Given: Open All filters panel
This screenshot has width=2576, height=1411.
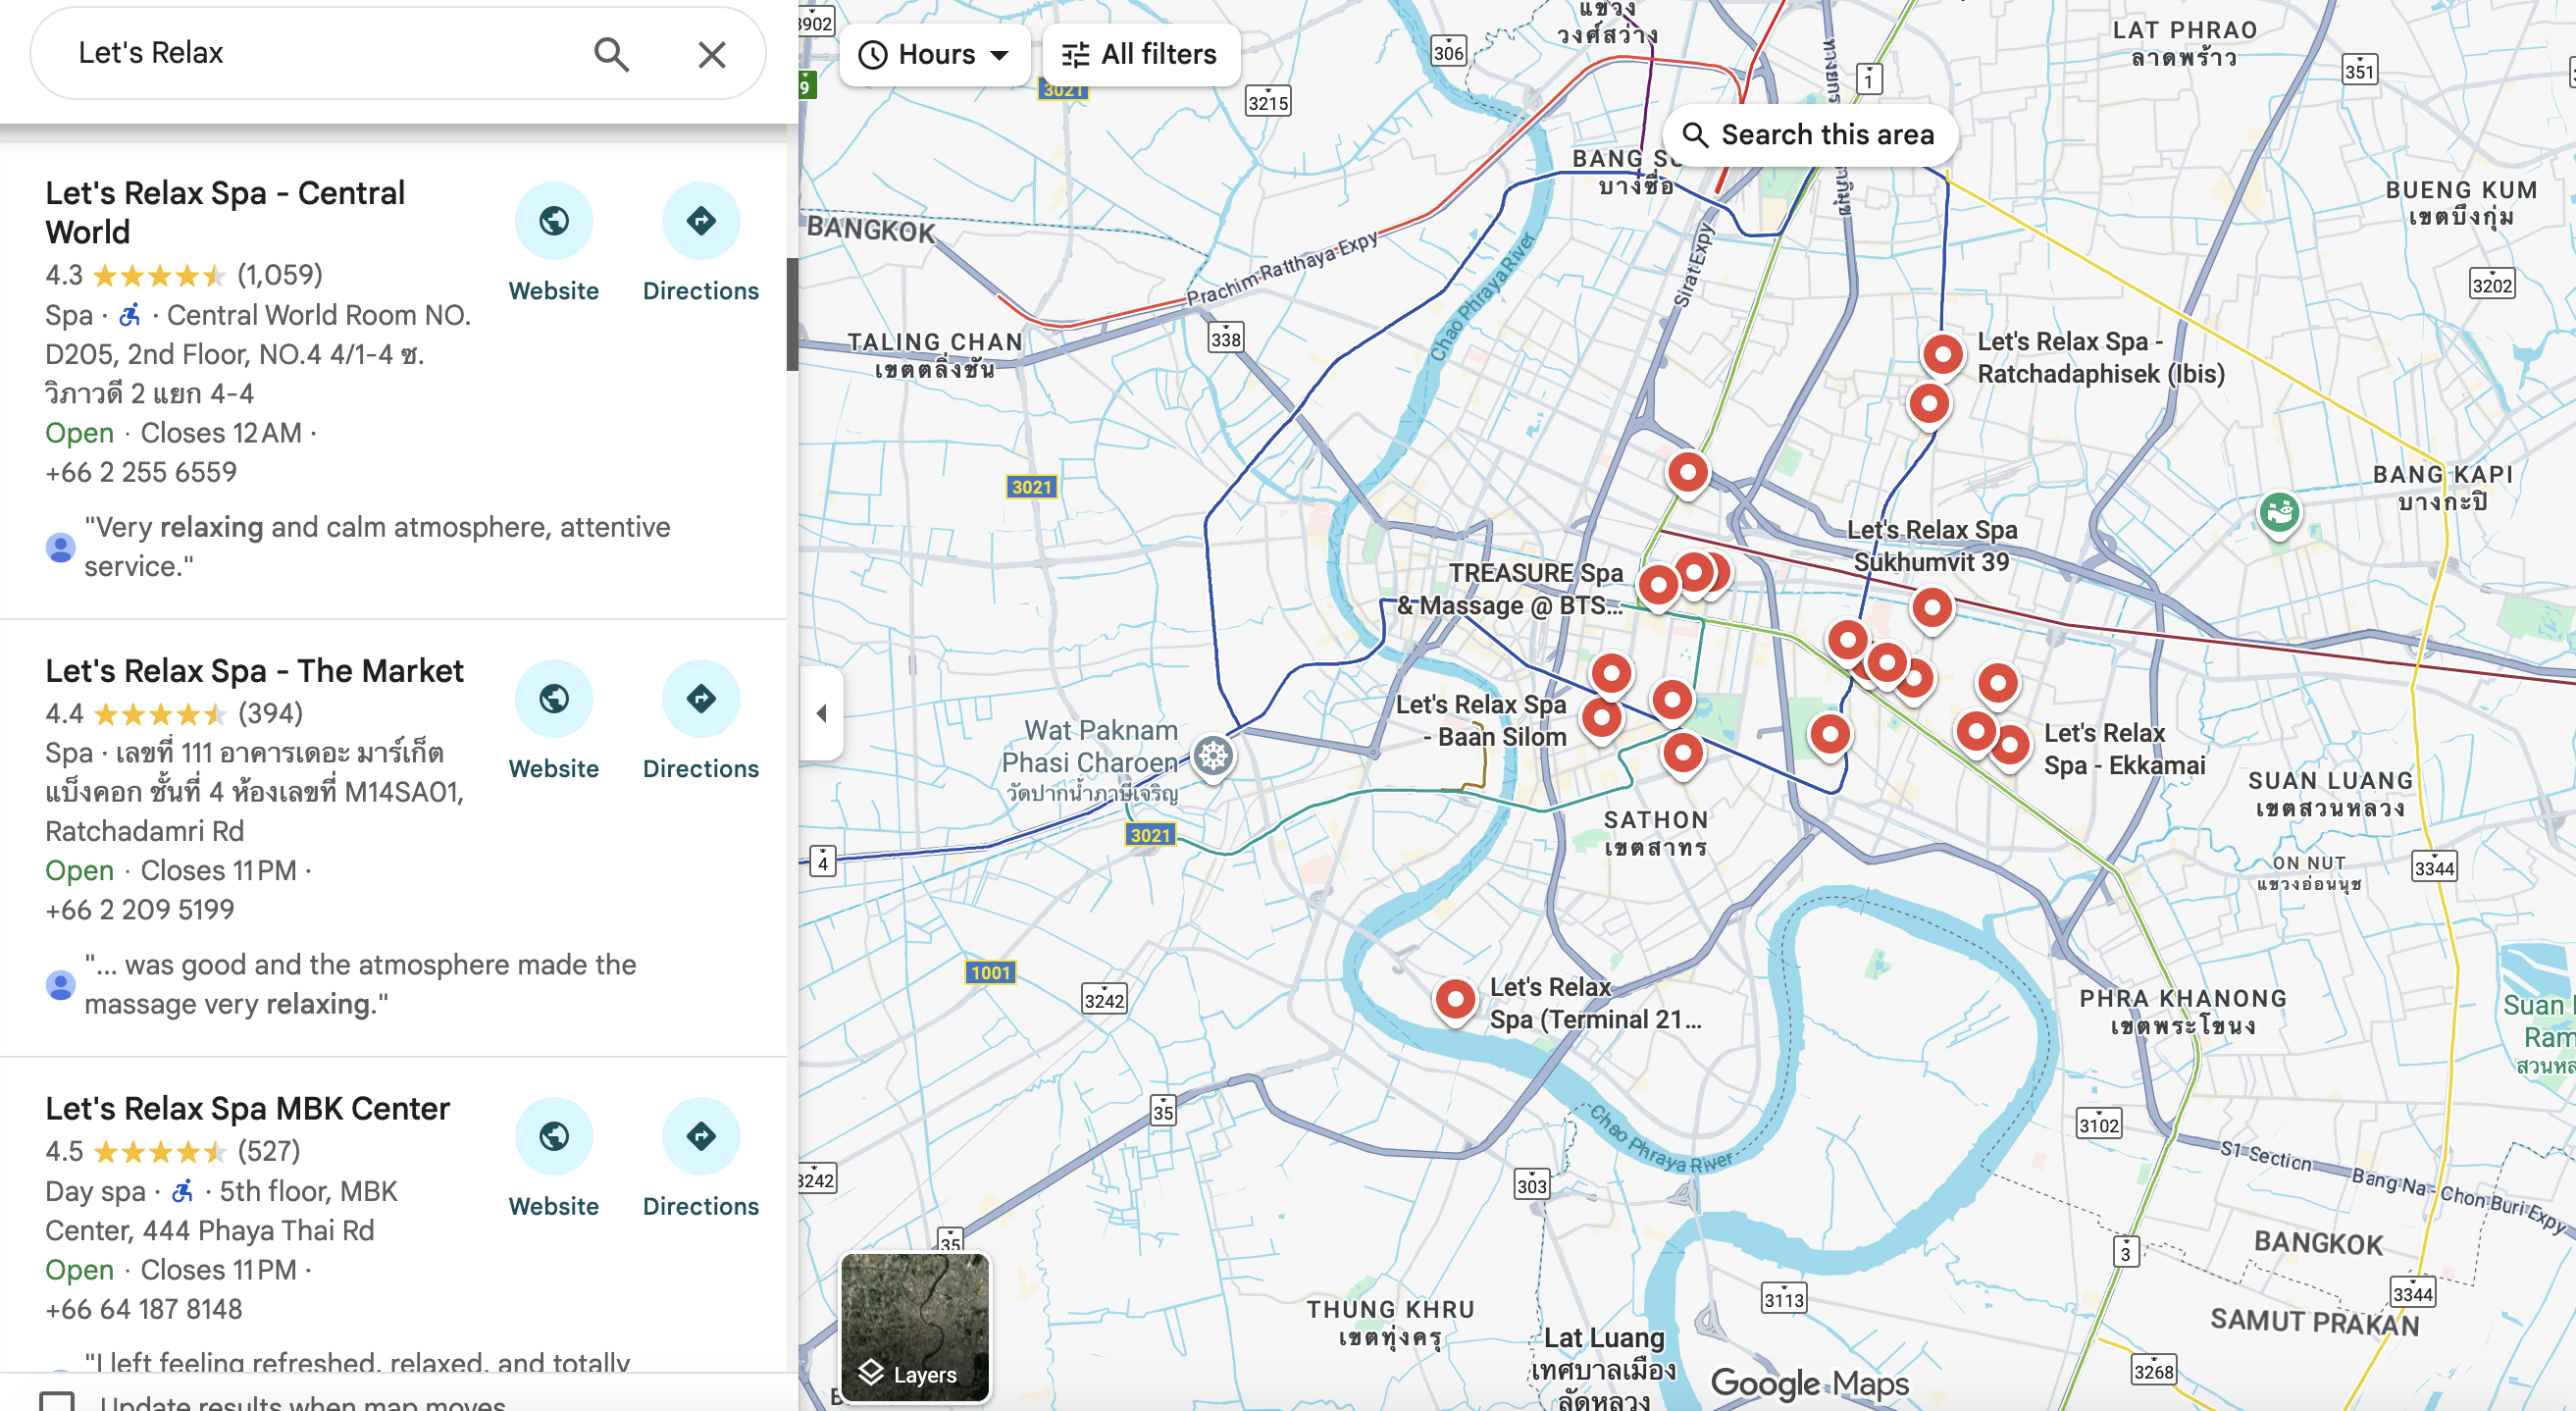Looking at the screenshot, I should (x=1139, y=54).
